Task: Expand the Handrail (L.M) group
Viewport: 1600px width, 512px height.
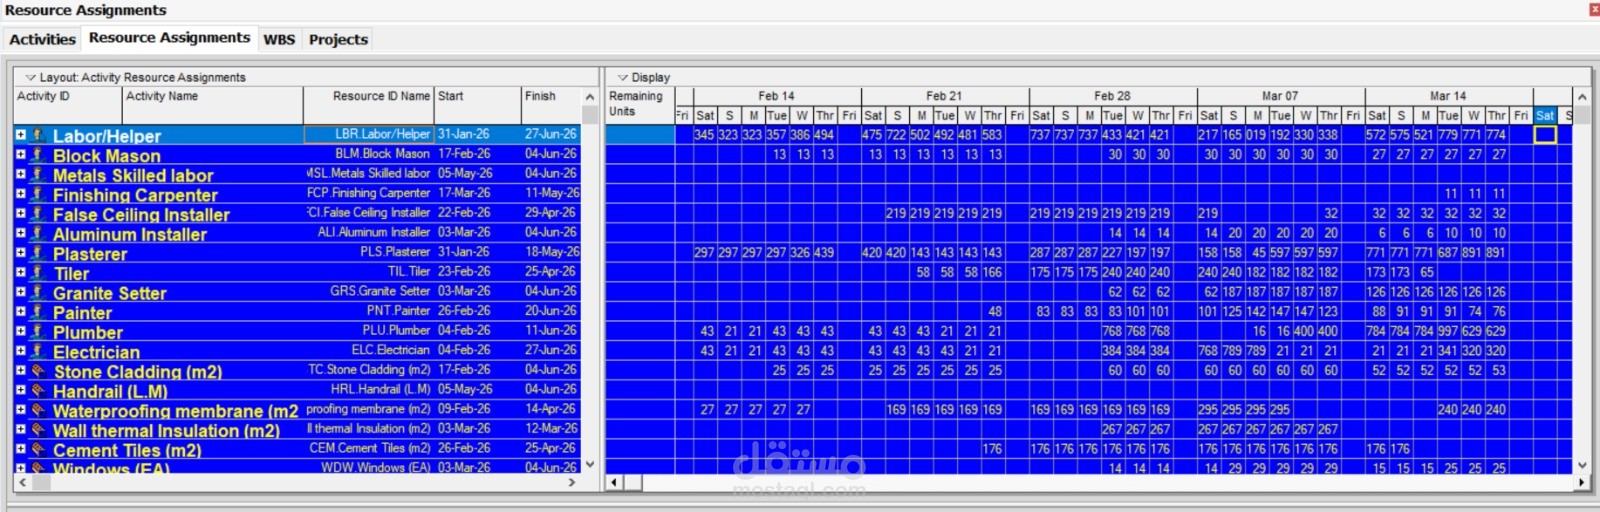Action: [x=20, y=390]
